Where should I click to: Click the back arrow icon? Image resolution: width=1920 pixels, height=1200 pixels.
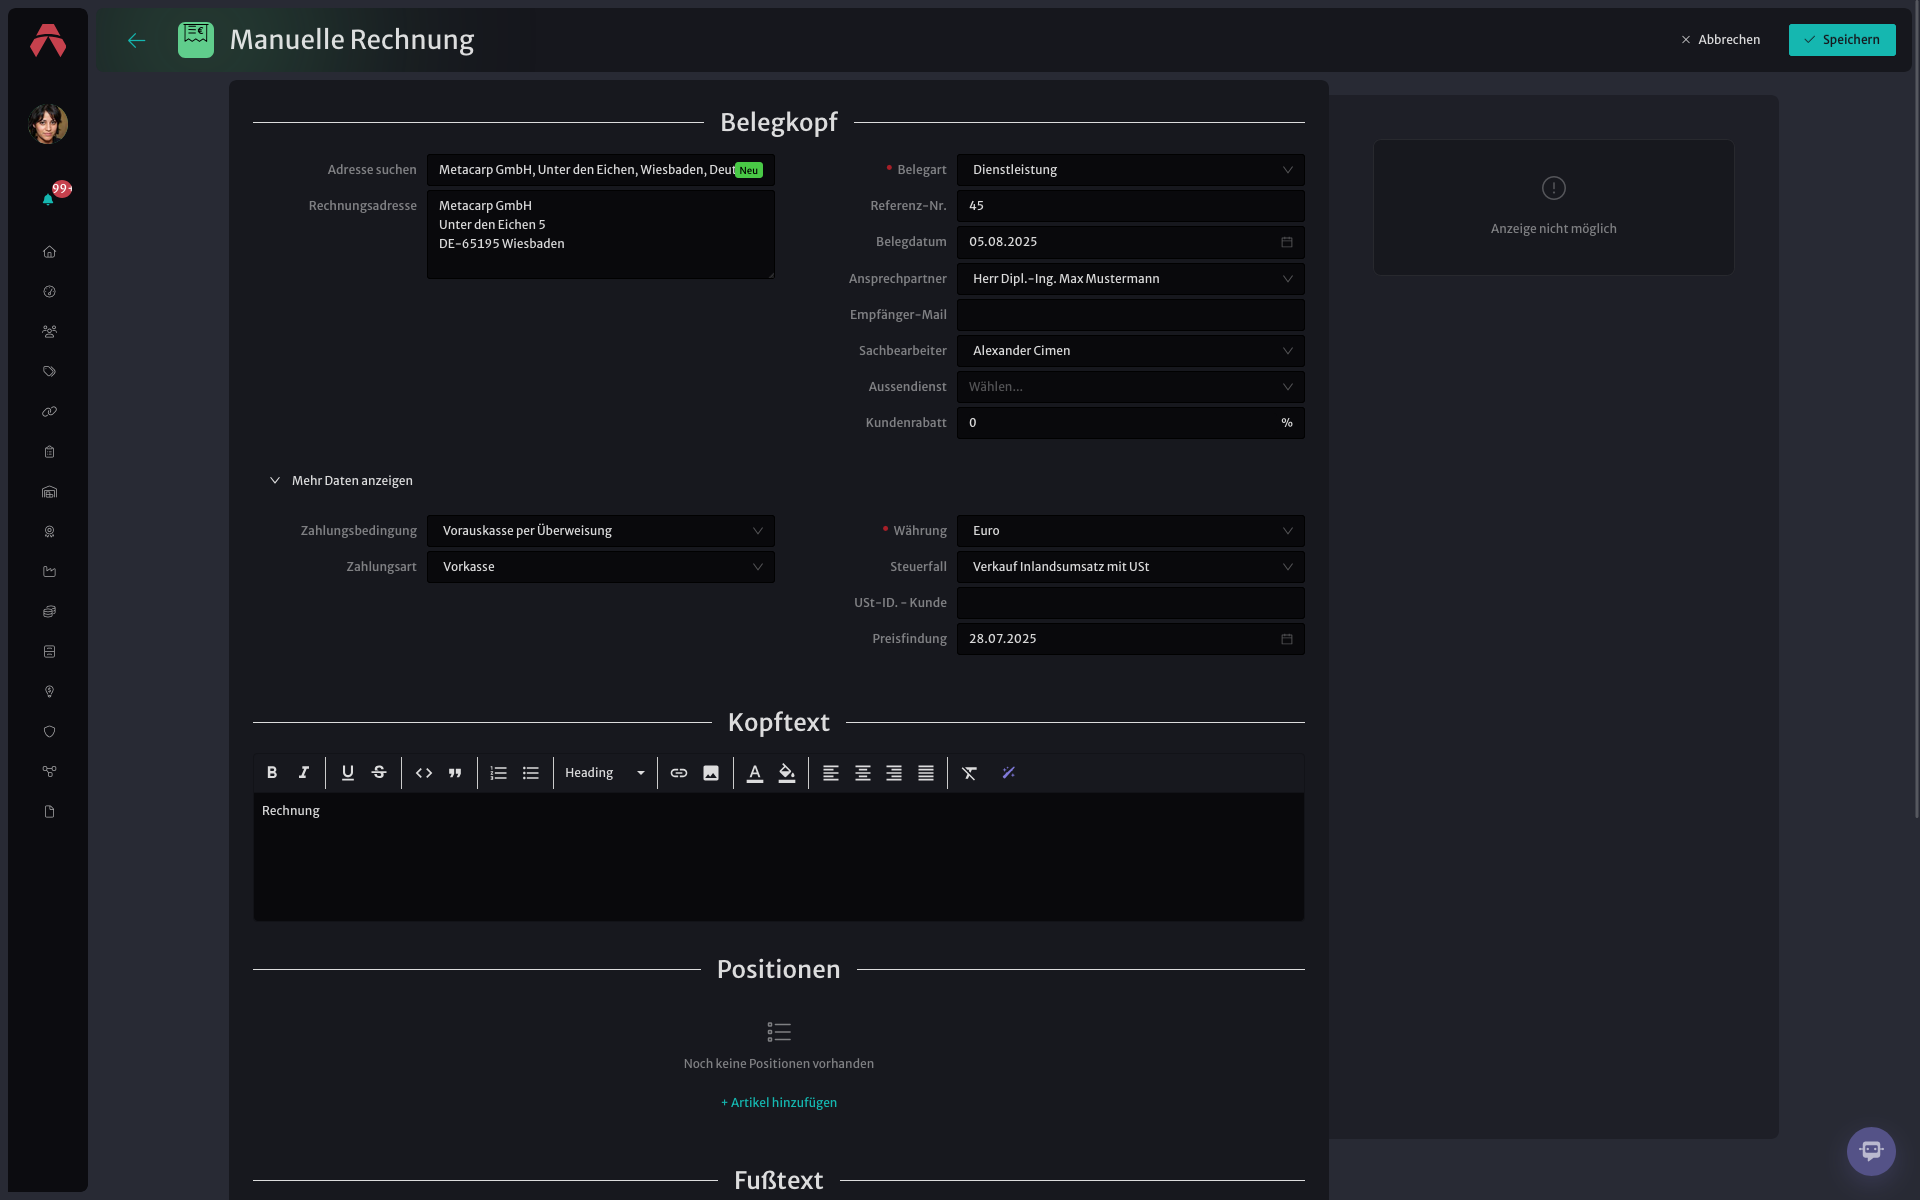point(137,40)
